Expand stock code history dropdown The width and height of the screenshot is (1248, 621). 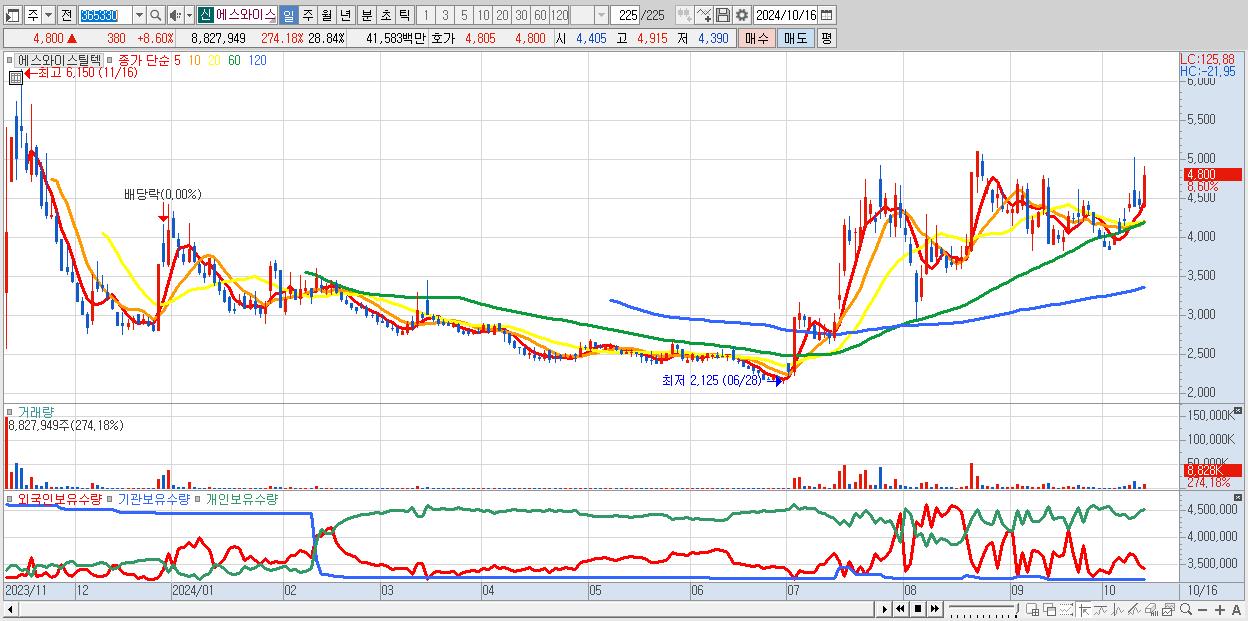(x=139, y=15)
